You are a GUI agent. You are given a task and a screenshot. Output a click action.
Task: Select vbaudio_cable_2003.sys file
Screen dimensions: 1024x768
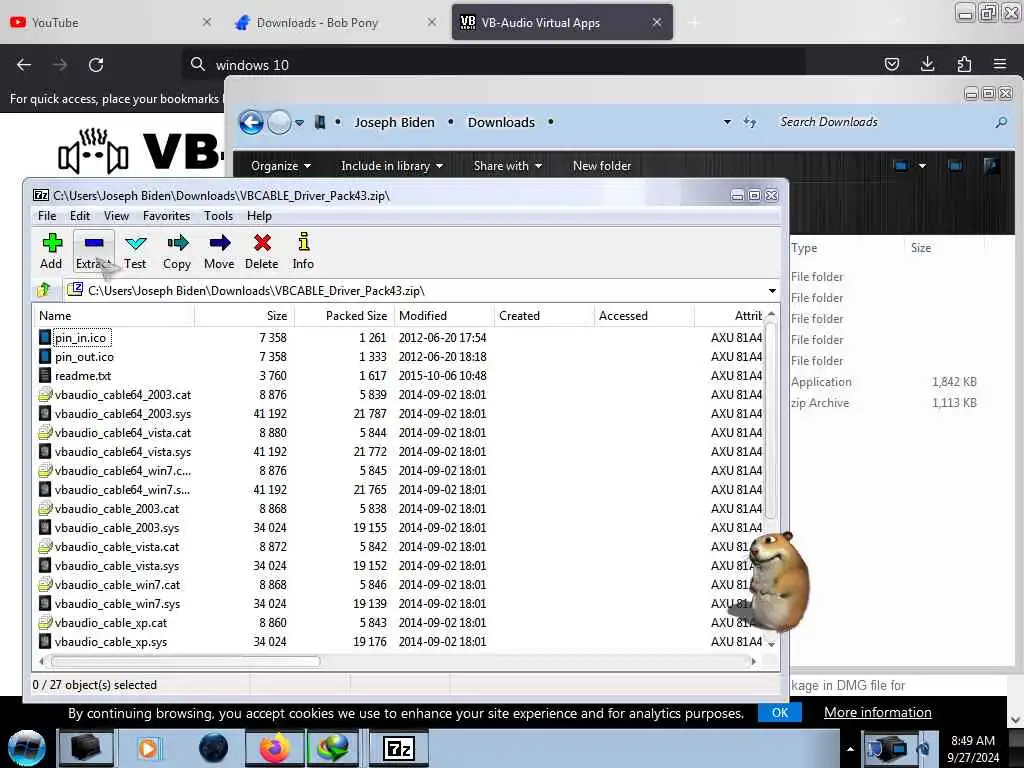pos(117,528)
